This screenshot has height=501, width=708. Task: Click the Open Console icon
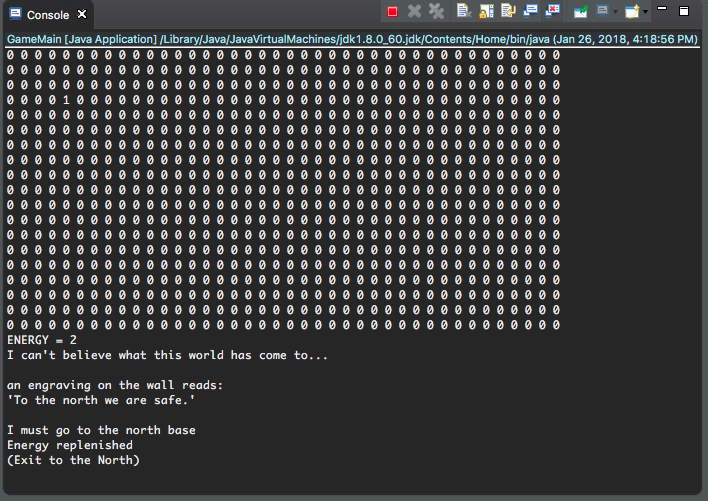tap(632, 12)
